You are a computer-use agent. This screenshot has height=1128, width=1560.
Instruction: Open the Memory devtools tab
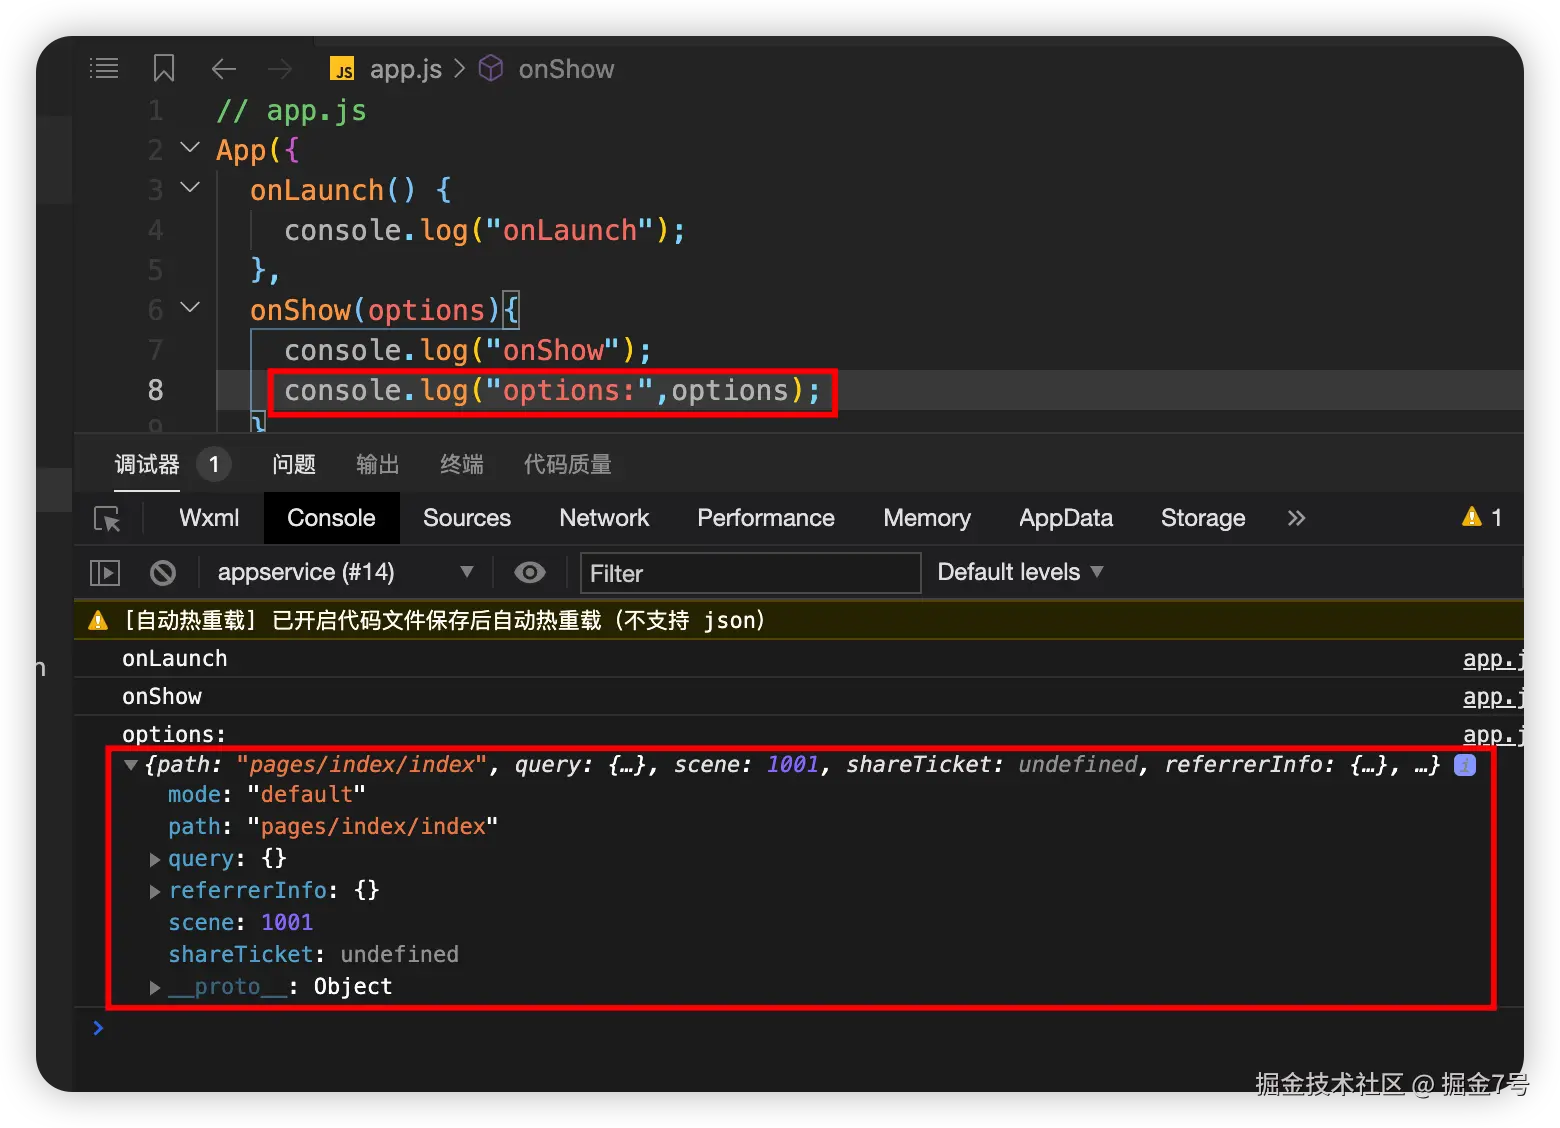click(927, 518)
